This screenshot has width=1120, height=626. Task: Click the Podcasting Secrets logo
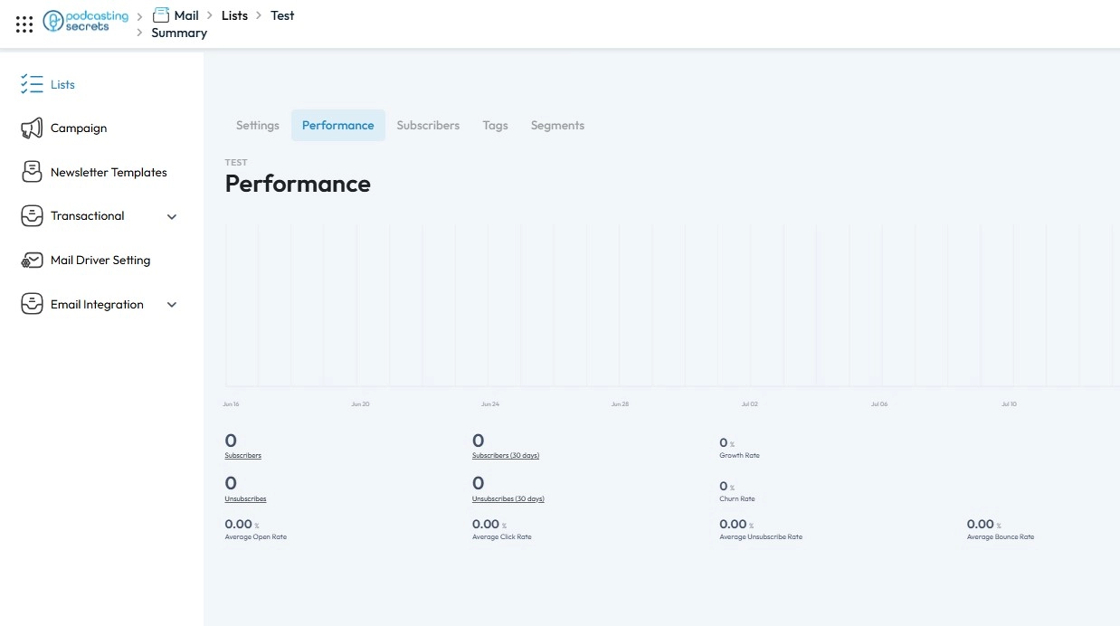[x=86, y=20]
